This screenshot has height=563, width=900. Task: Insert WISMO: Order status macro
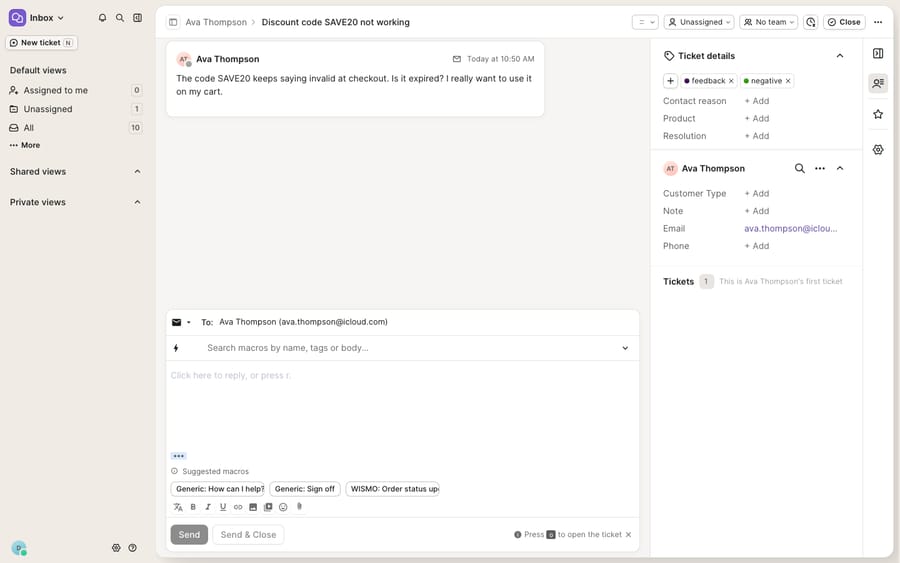[393, 489]
